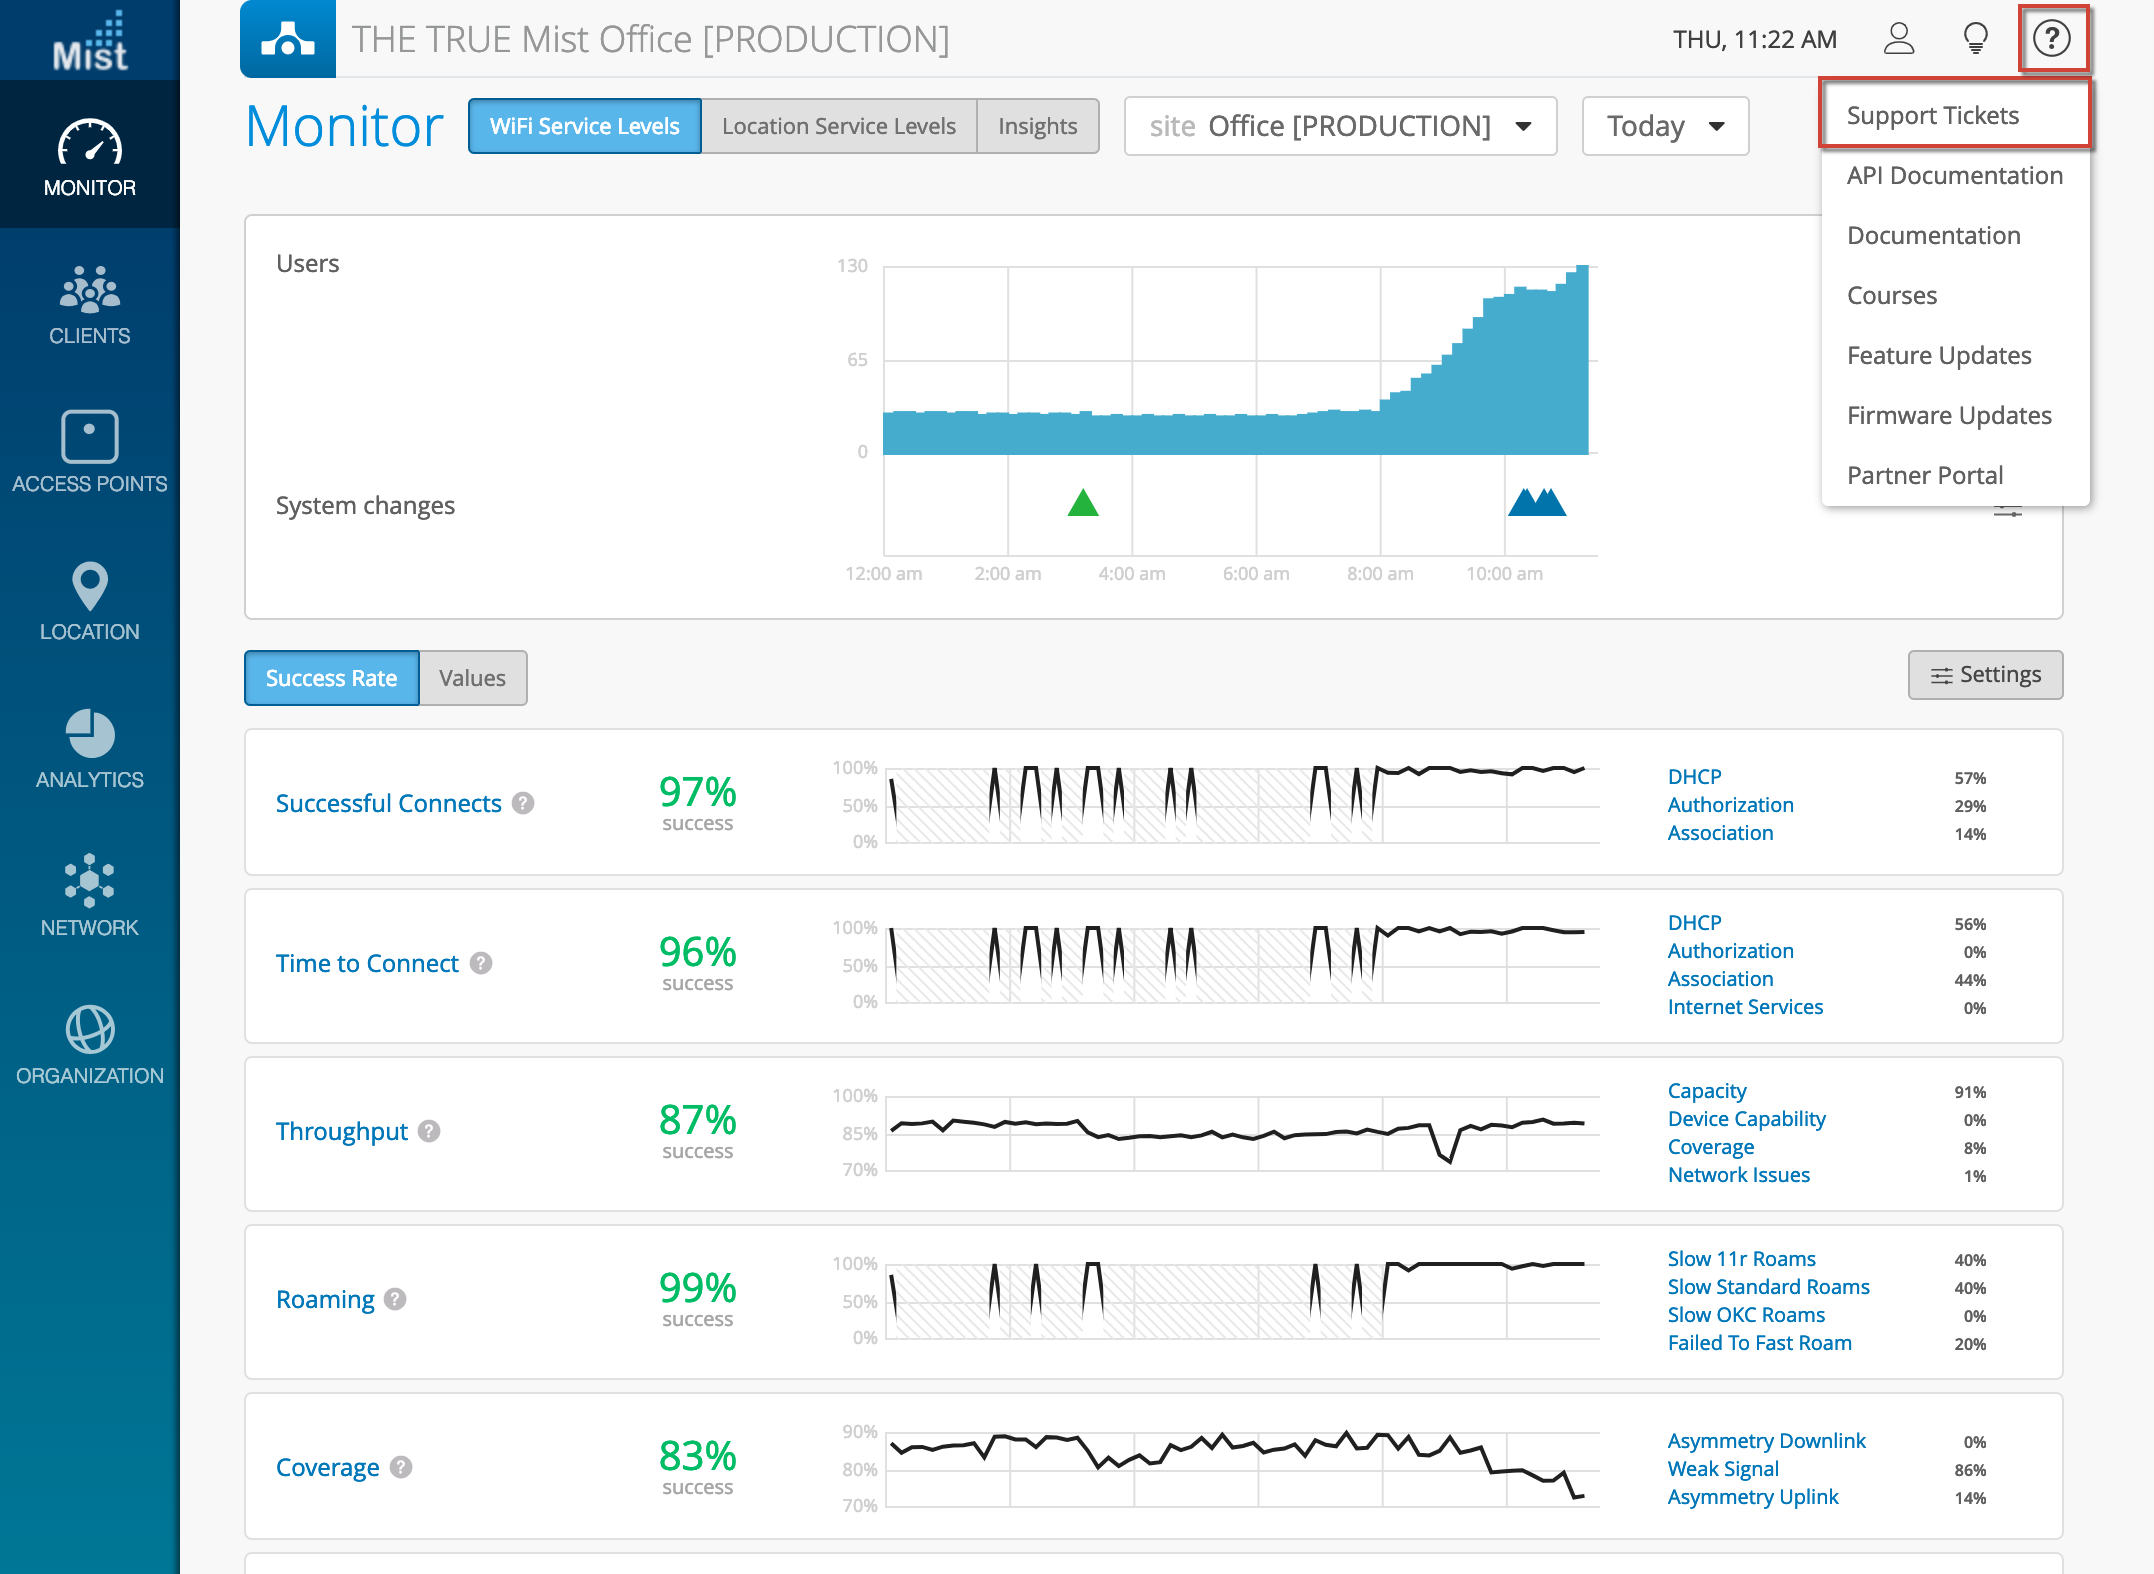Image resolution: width=2154 pixels, height=1574 pixels.
Task: Expand the site Office [PRODUCTION] dropdown
Action: click(1340, 126)
